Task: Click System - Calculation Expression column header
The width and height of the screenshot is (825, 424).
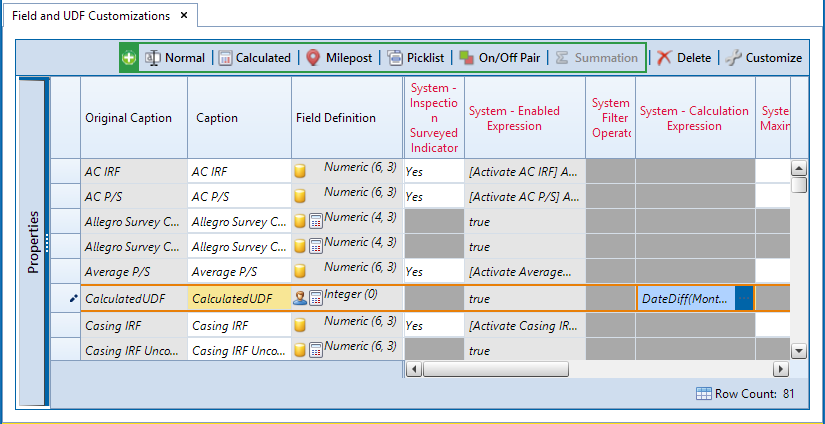Action: tap(696, 118)
